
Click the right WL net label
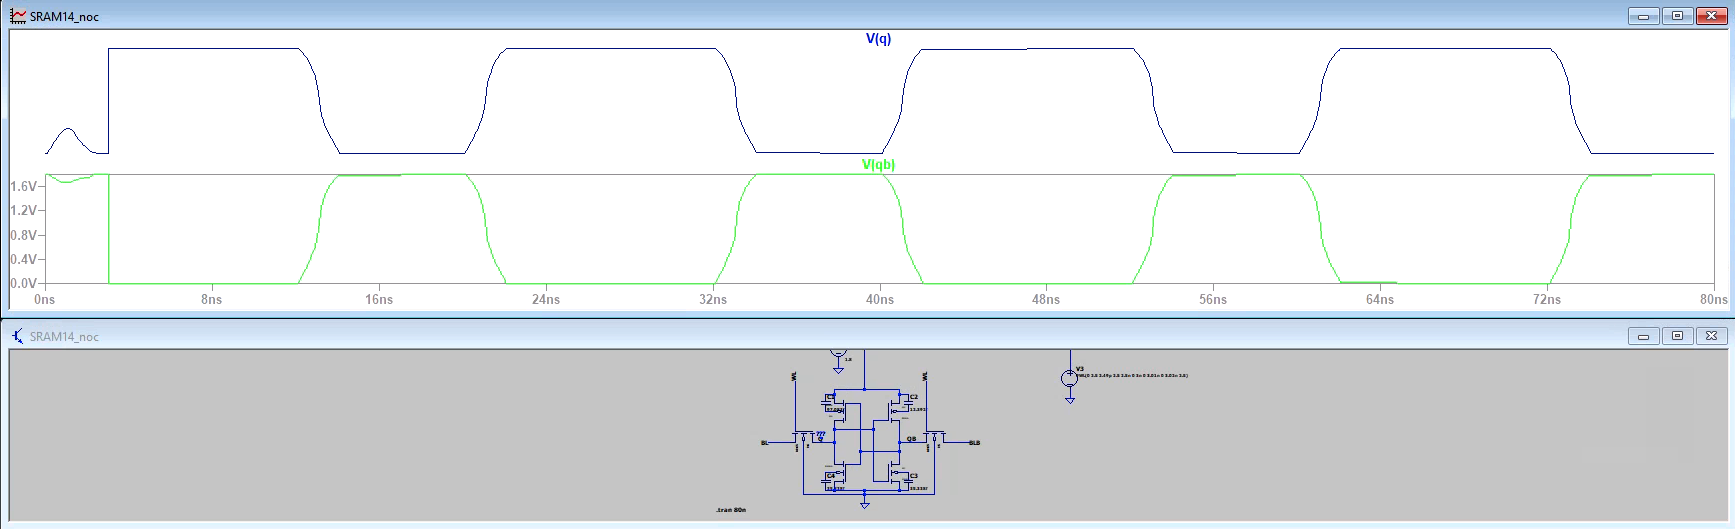pos(925,376)
